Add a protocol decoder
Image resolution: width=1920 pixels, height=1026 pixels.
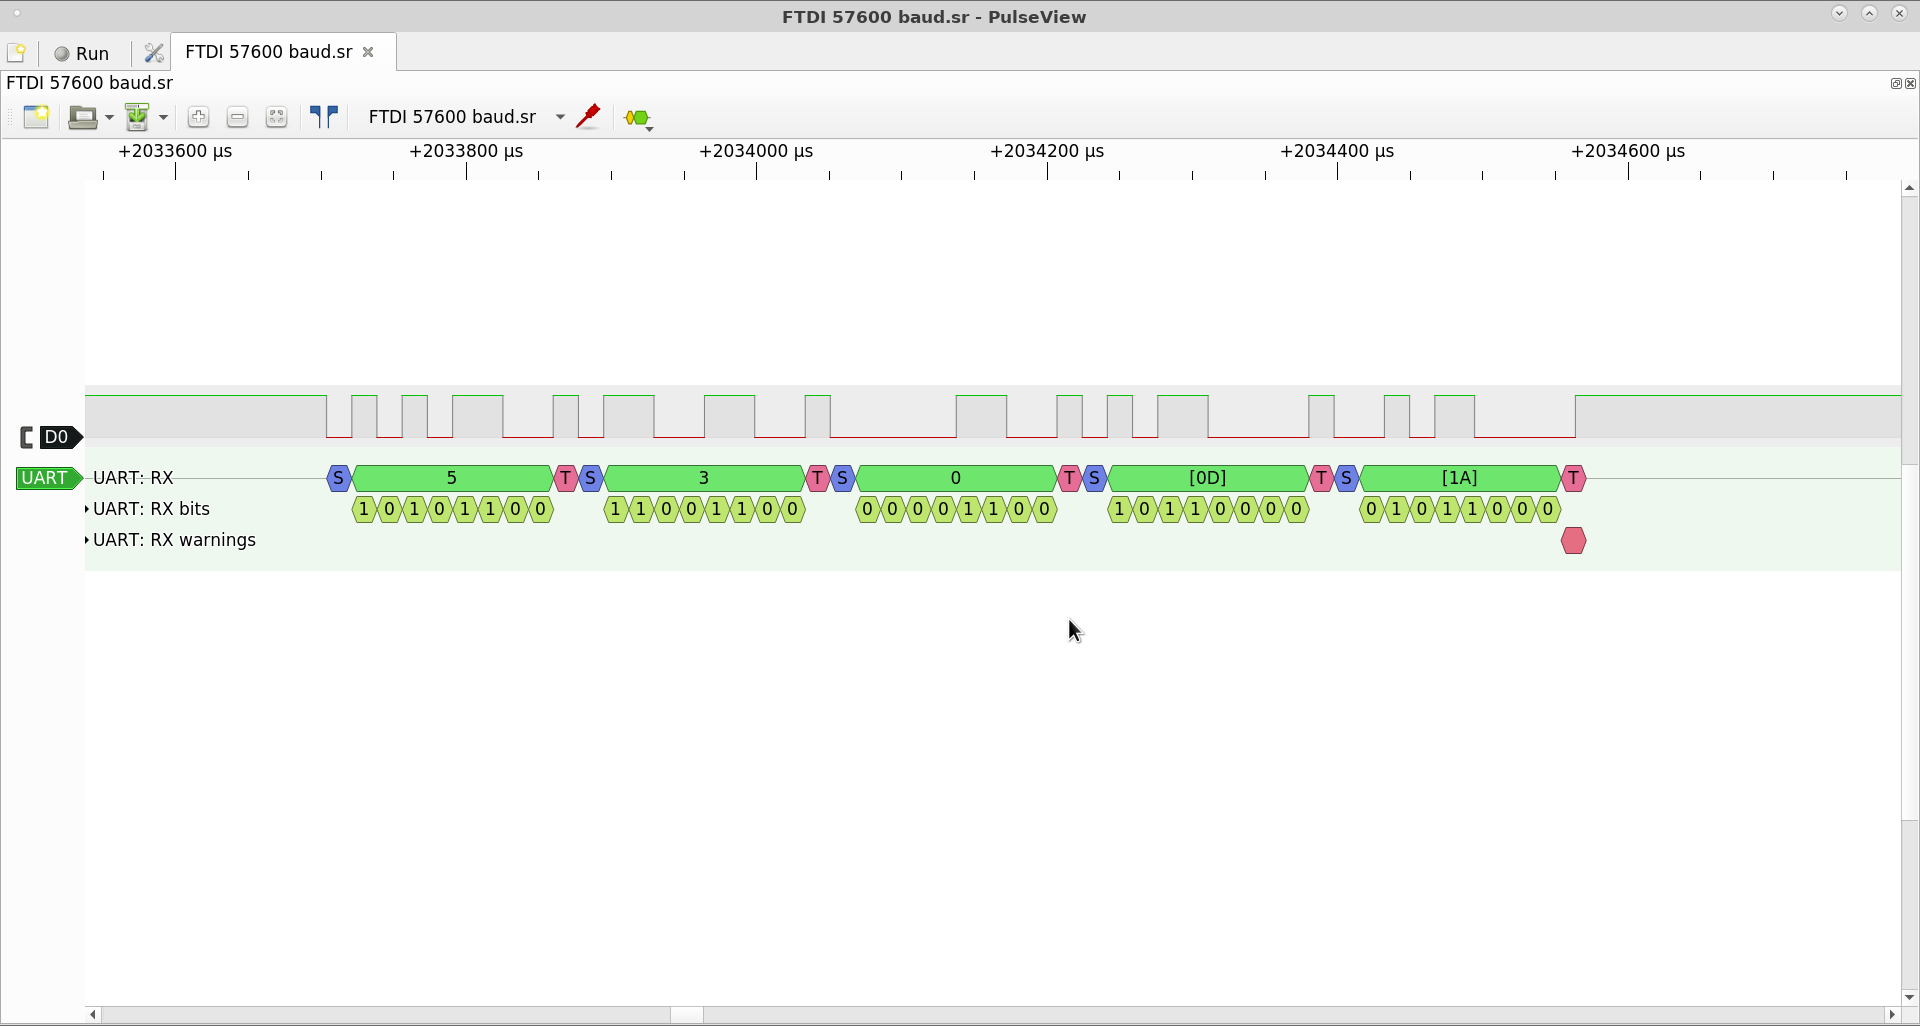tap(637, 117)
